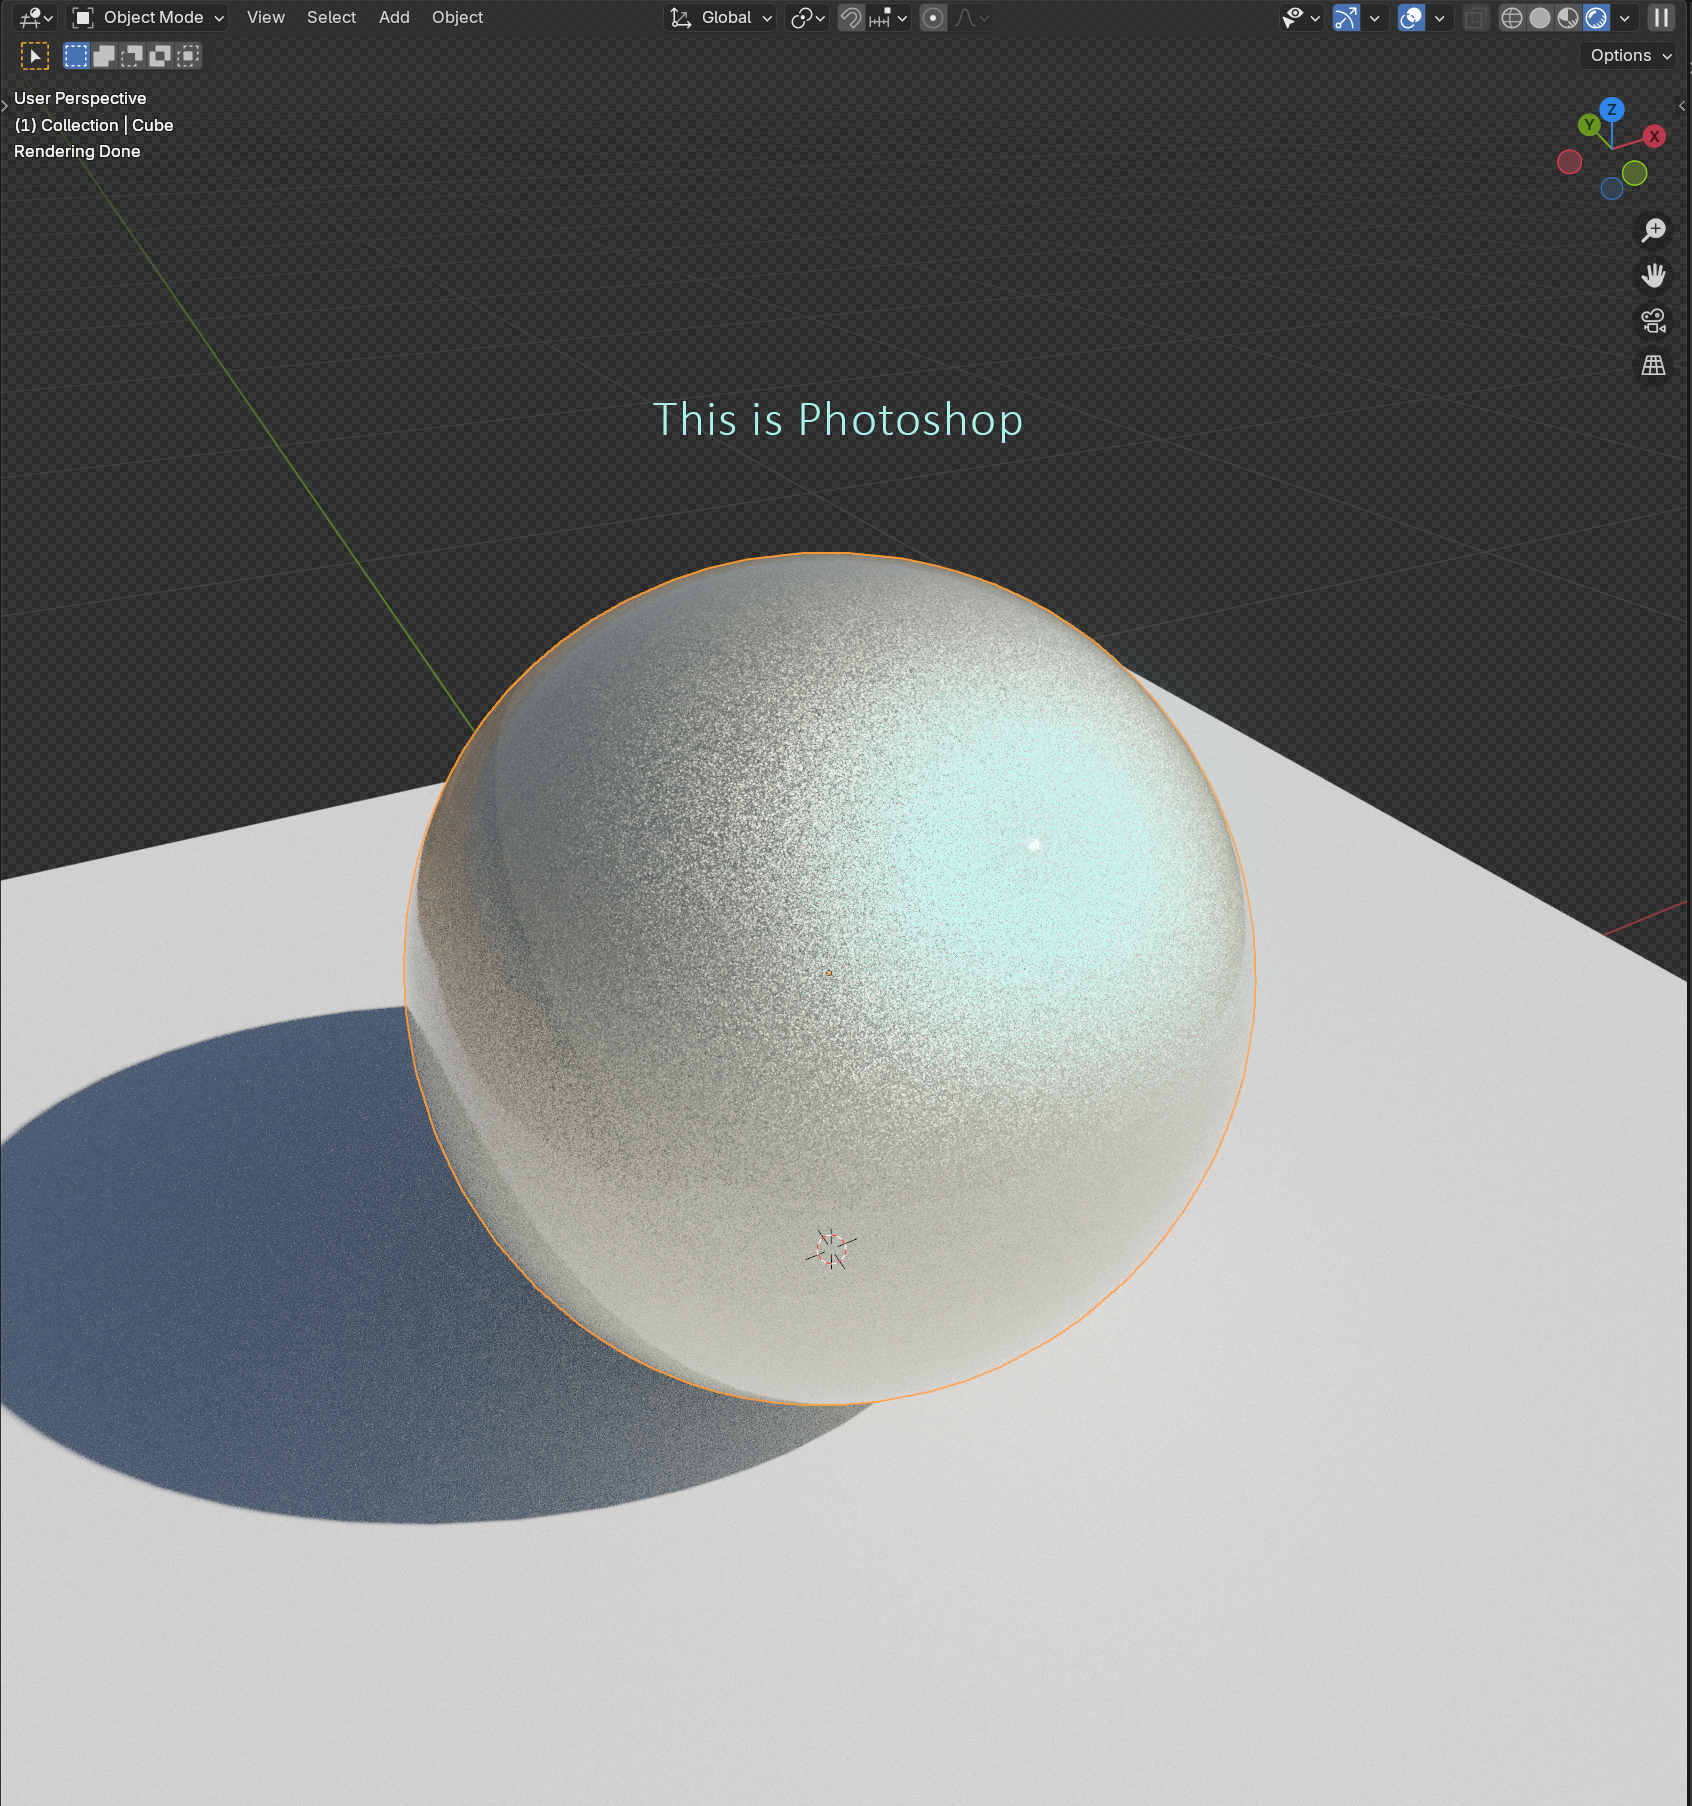Choose the Set new selection mode
Screen dimensions: 1692x1806
point(76,56)
